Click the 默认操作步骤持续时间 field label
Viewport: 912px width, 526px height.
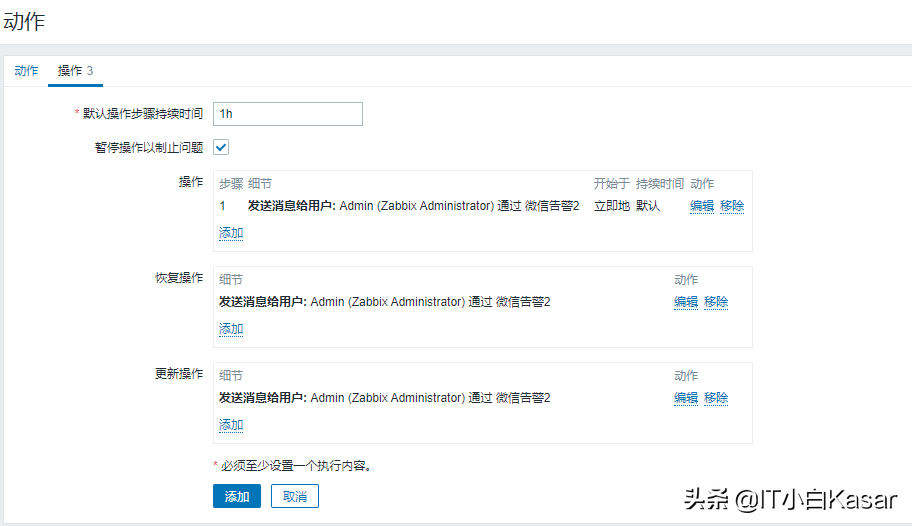coord(142,114)
